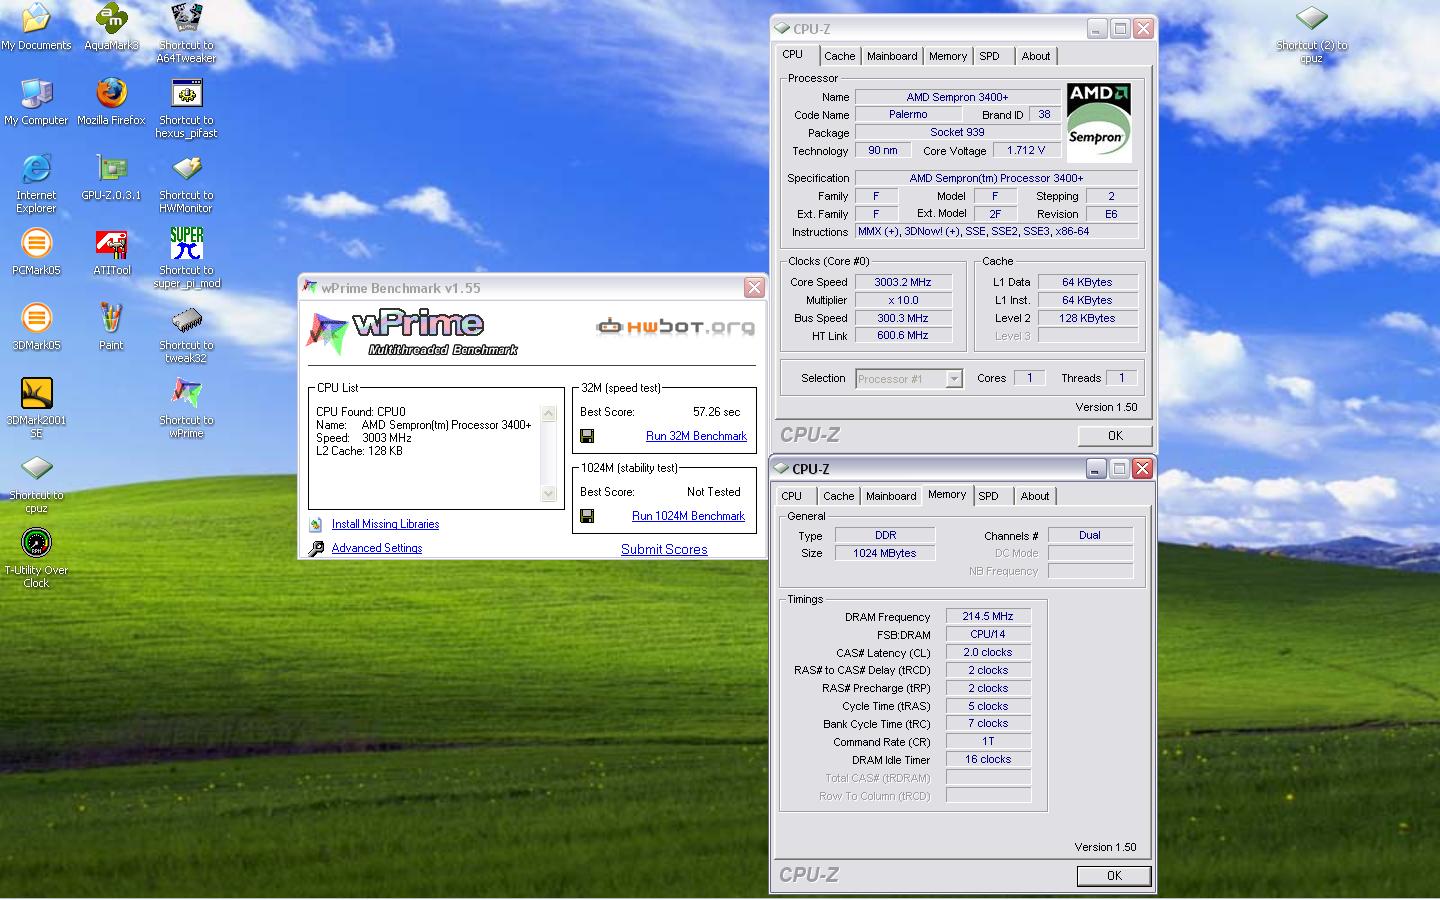The image size is (1440, 900).
Task: Close the lower CPU-Z Memory window
Action: point(1142,468)
